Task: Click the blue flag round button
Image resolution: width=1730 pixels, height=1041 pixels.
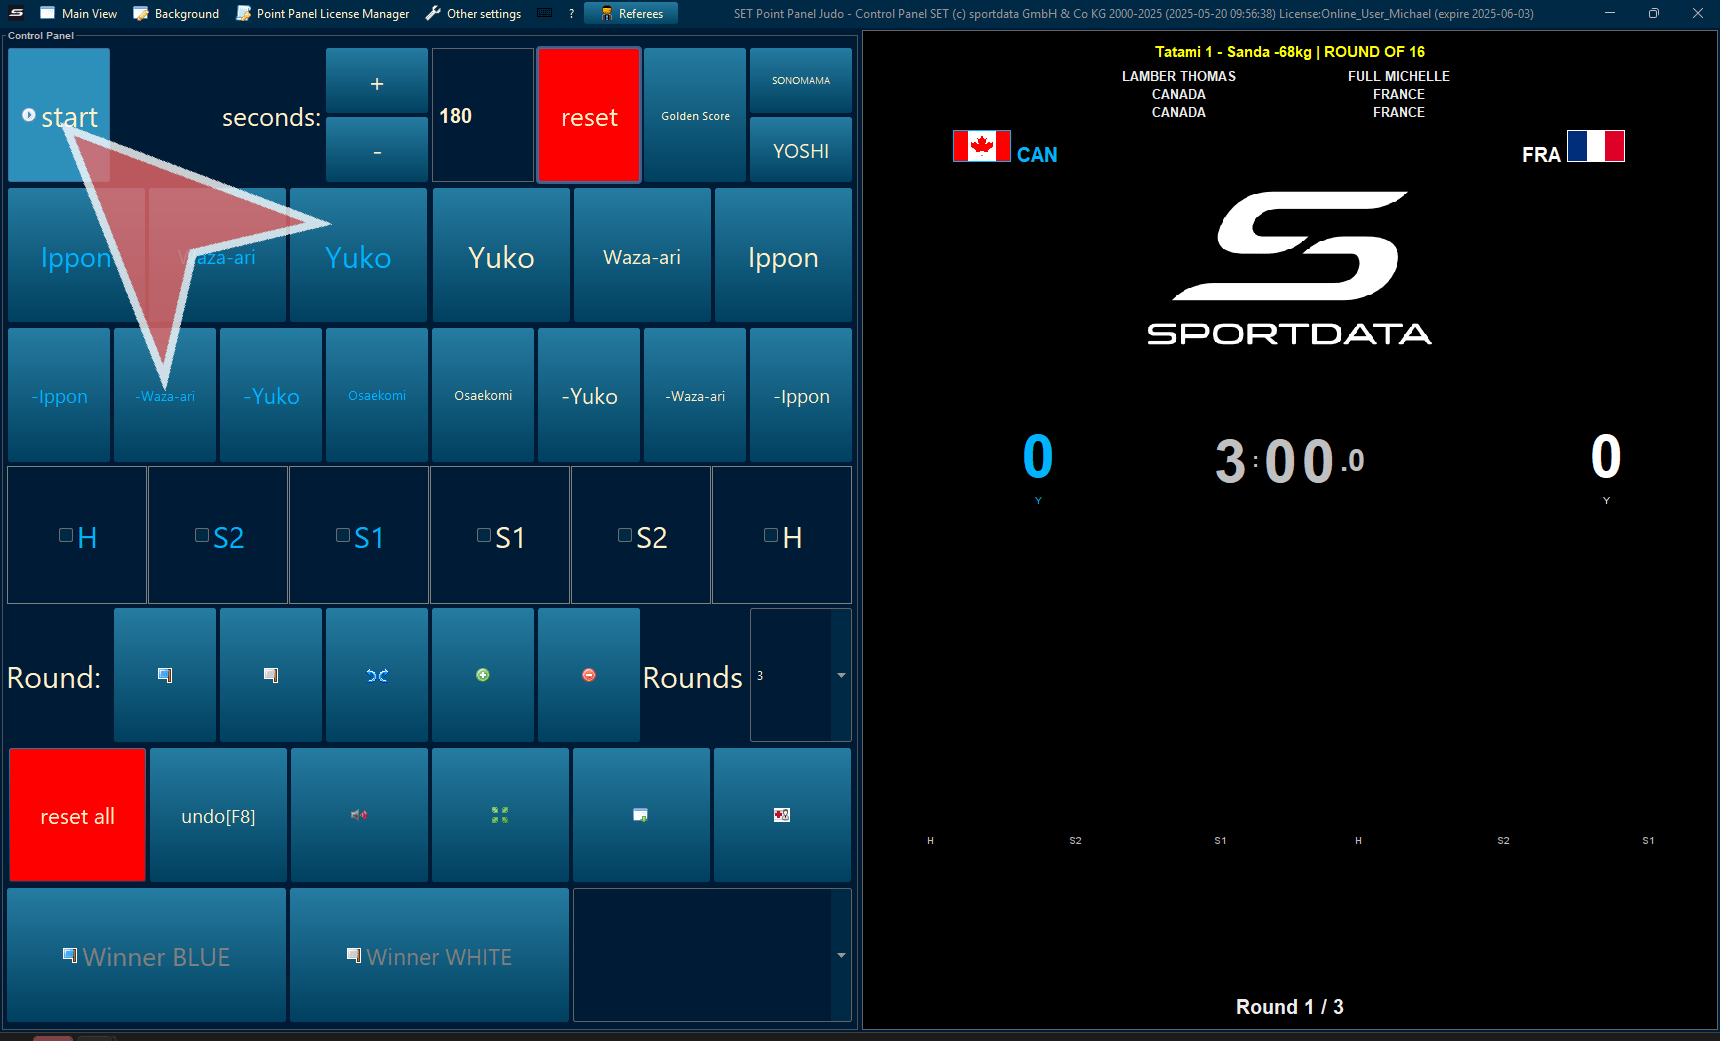Action: [165, 675]
